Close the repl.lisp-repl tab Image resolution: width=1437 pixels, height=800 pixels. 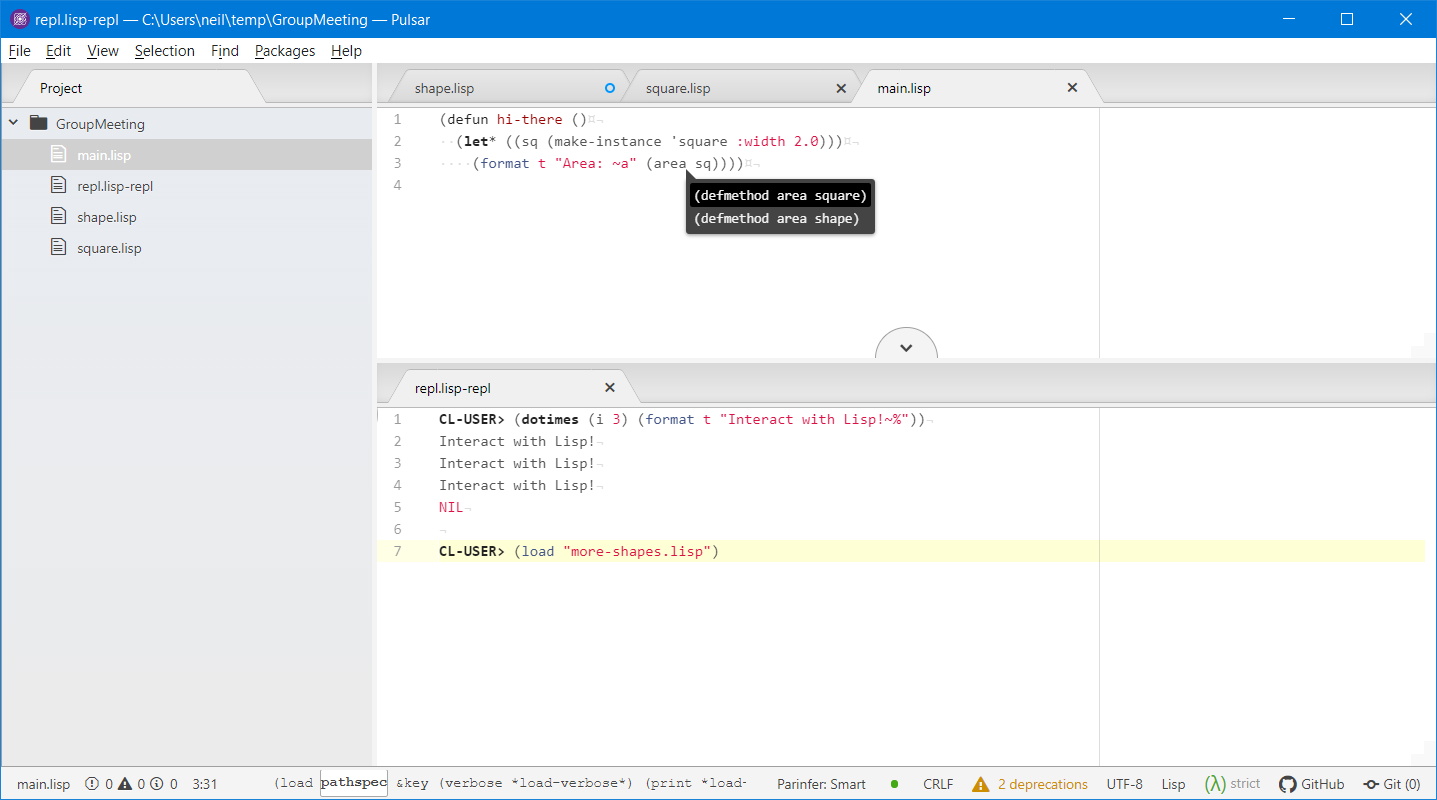[x=610, y=388]
